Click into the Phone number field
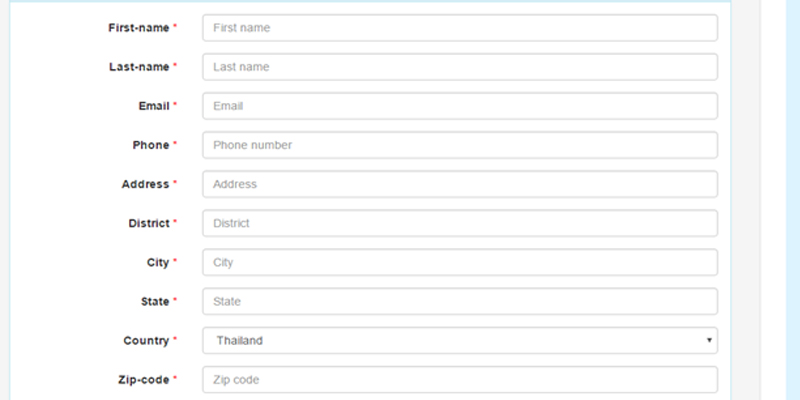800x400 pixels. (x=460, y=145)
